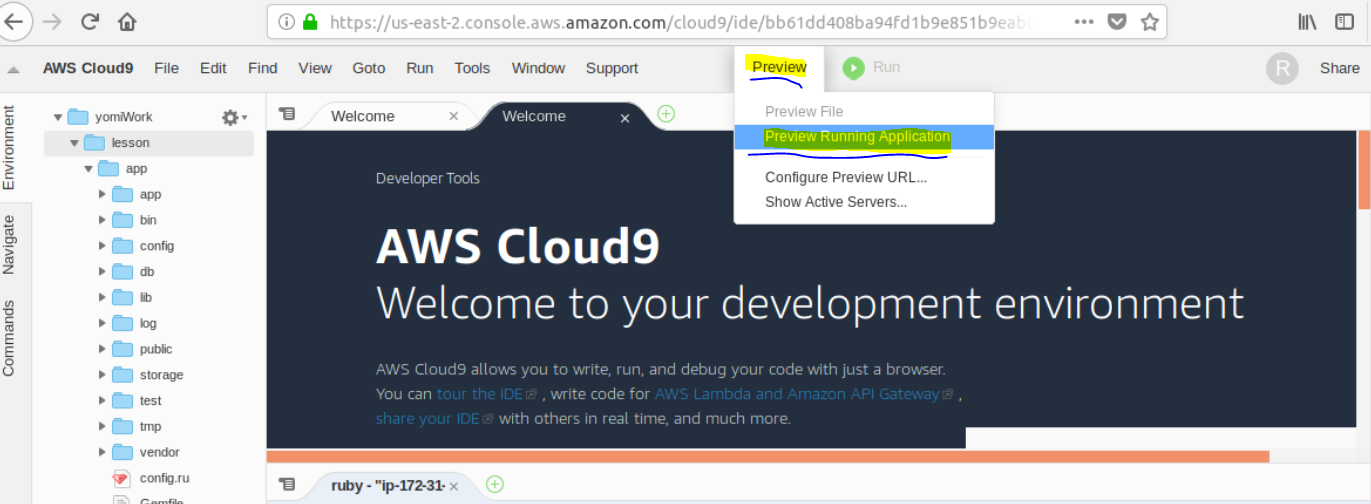Collapse the Cloud9 menu bar arrow
1371x504 pixels.
(13, 69)
